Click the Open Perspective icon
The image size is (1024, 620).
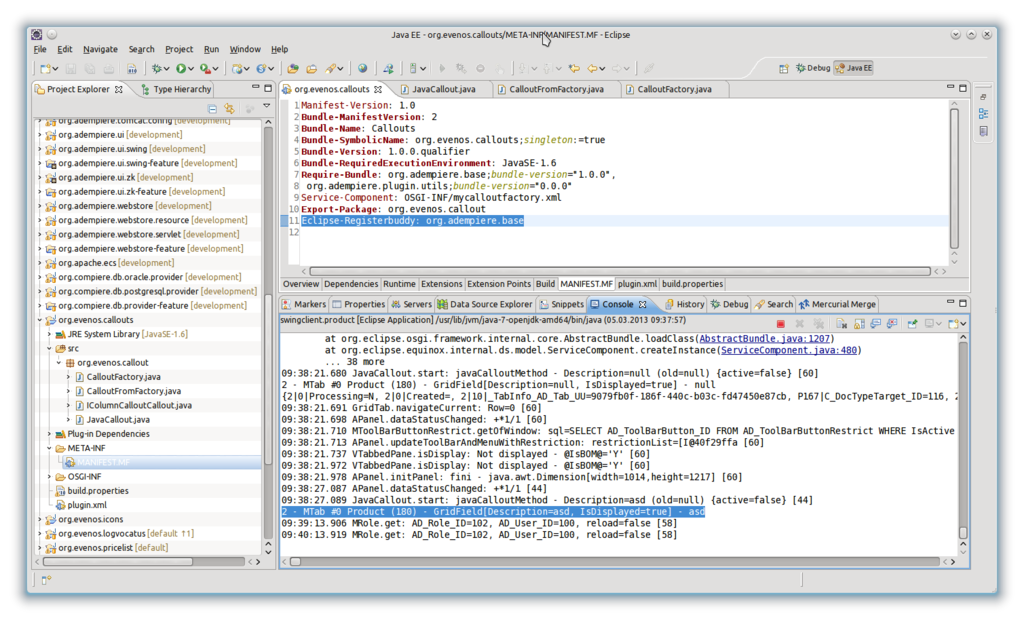coord(785,68)
